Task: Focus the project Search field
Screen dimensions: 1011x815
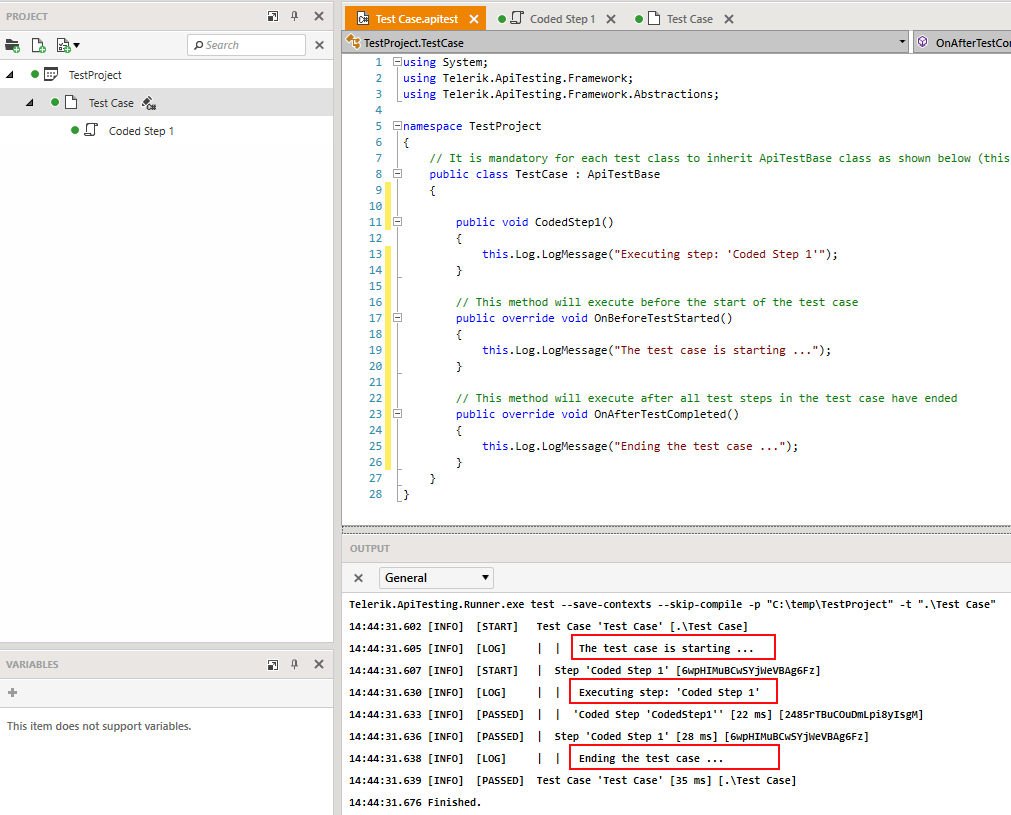Action: (x=246, y=45)
